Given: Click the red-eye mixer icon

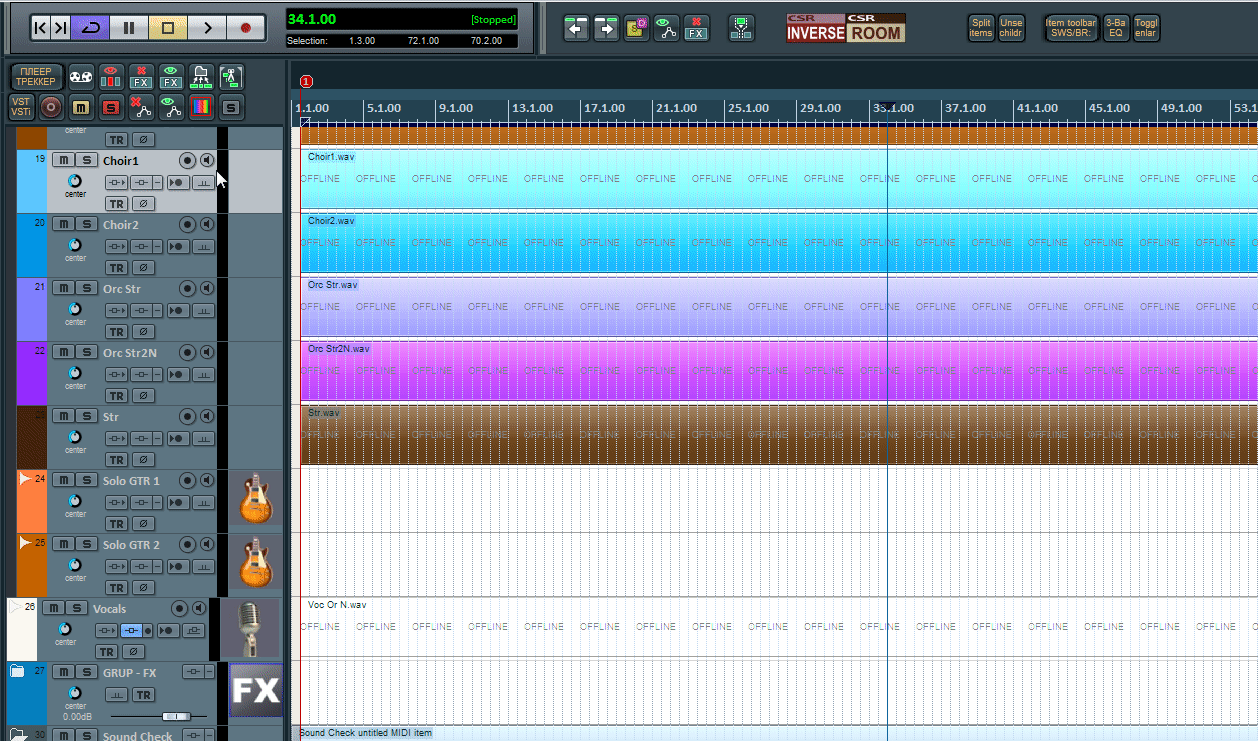Looking at the screenshot, I should [111, 77].
